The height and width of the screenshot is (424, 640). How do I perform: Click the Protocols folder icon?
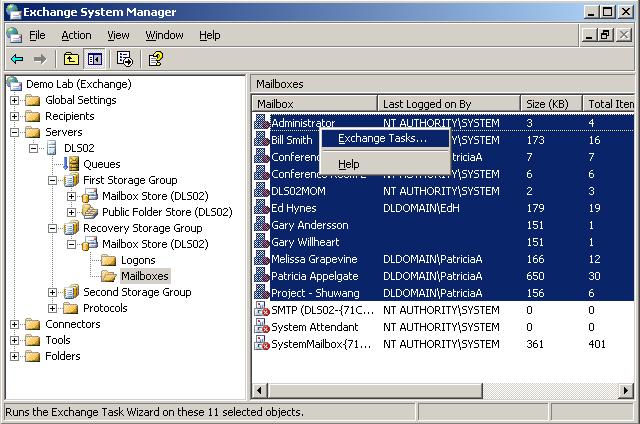71,308
